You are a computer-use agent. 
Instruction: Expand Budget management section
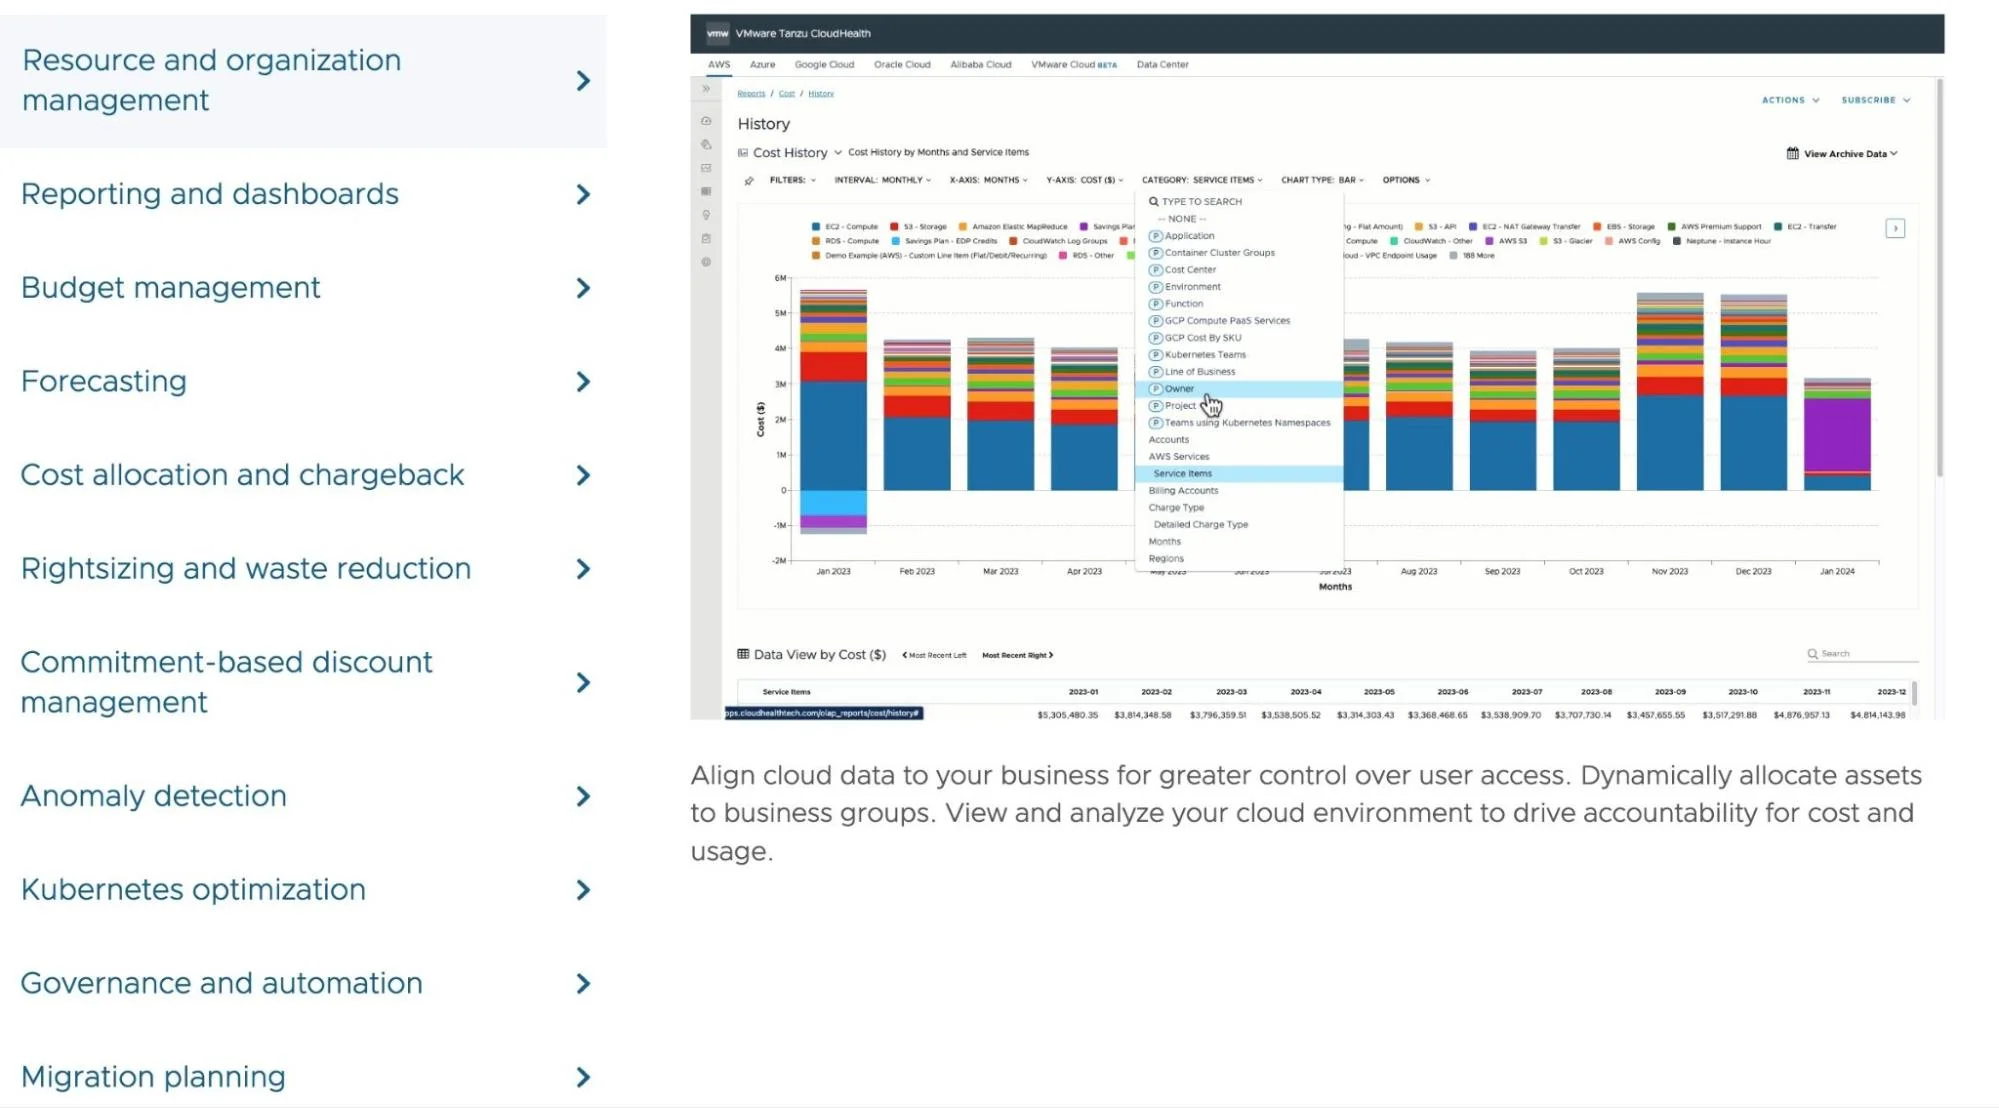pyautogui.click(x=303, y=288)
